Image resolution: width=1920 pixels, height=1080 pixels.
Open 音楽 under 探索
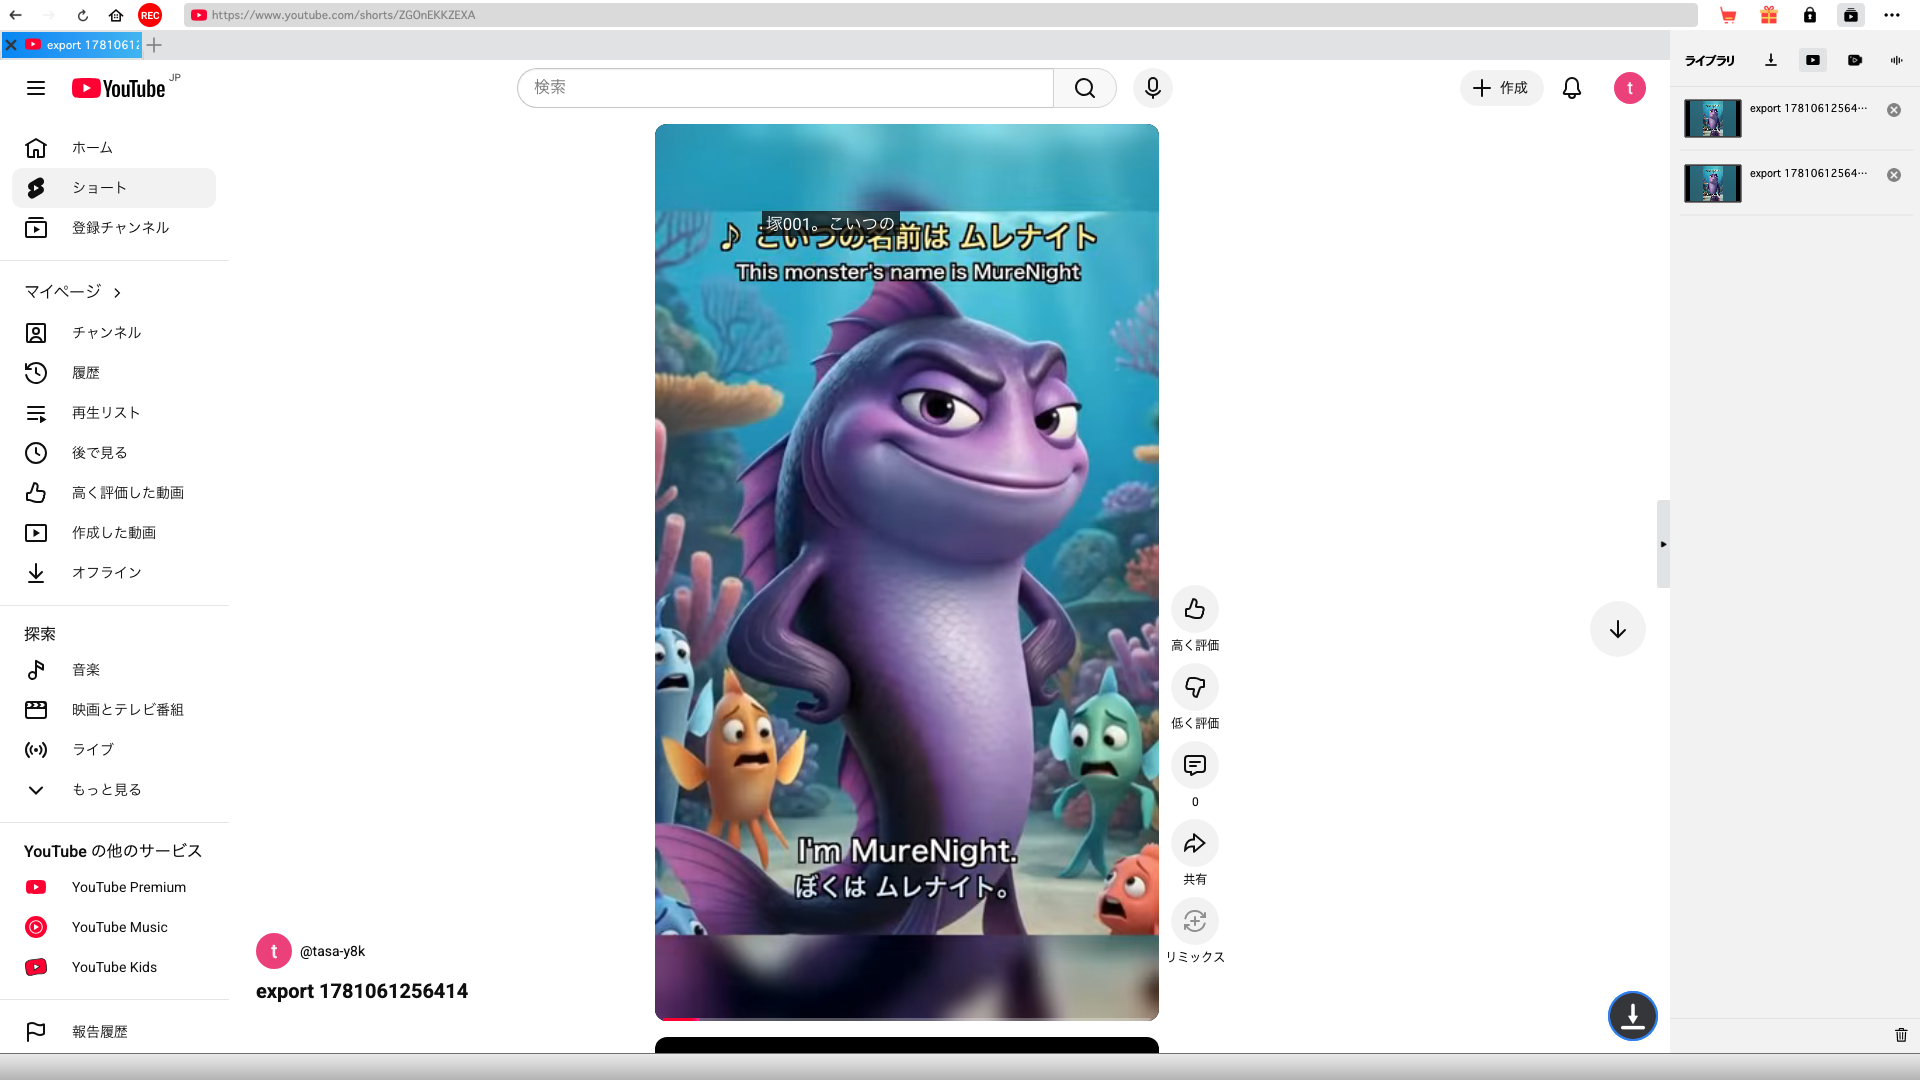[x=114, y=670]
